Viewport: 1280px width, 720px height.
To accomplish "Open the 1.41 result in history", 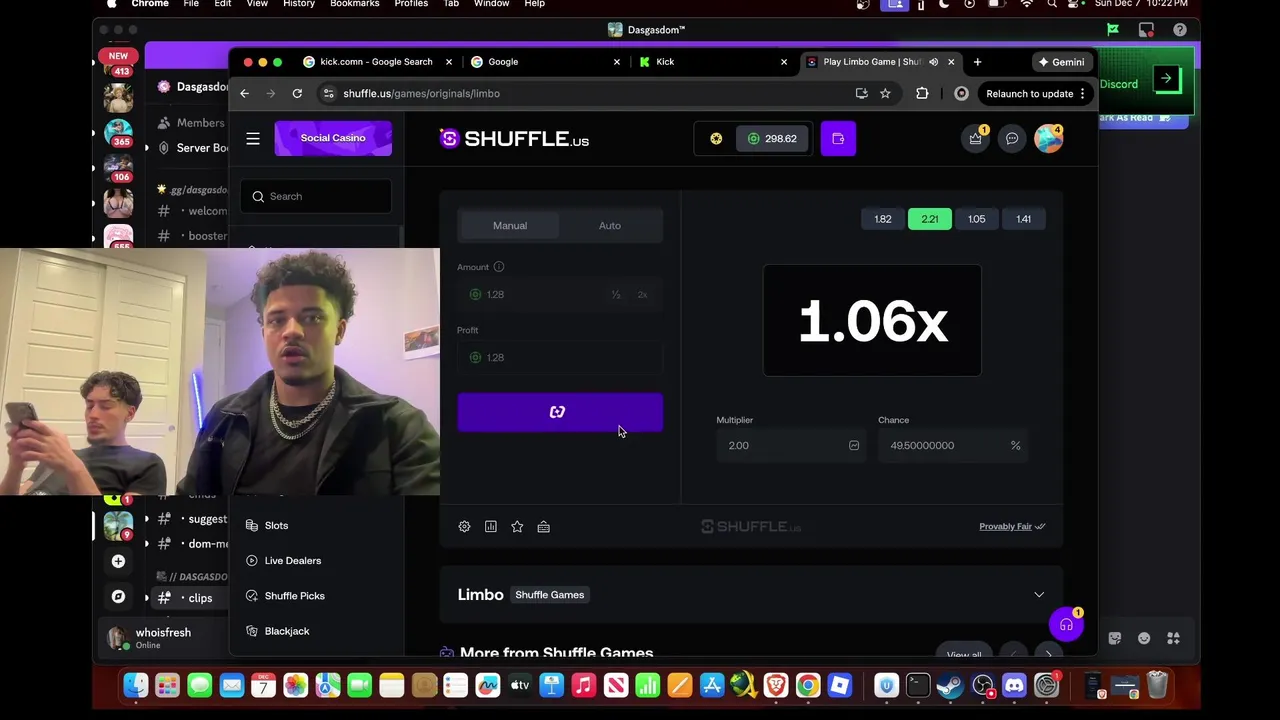I will click(1023, 219).
